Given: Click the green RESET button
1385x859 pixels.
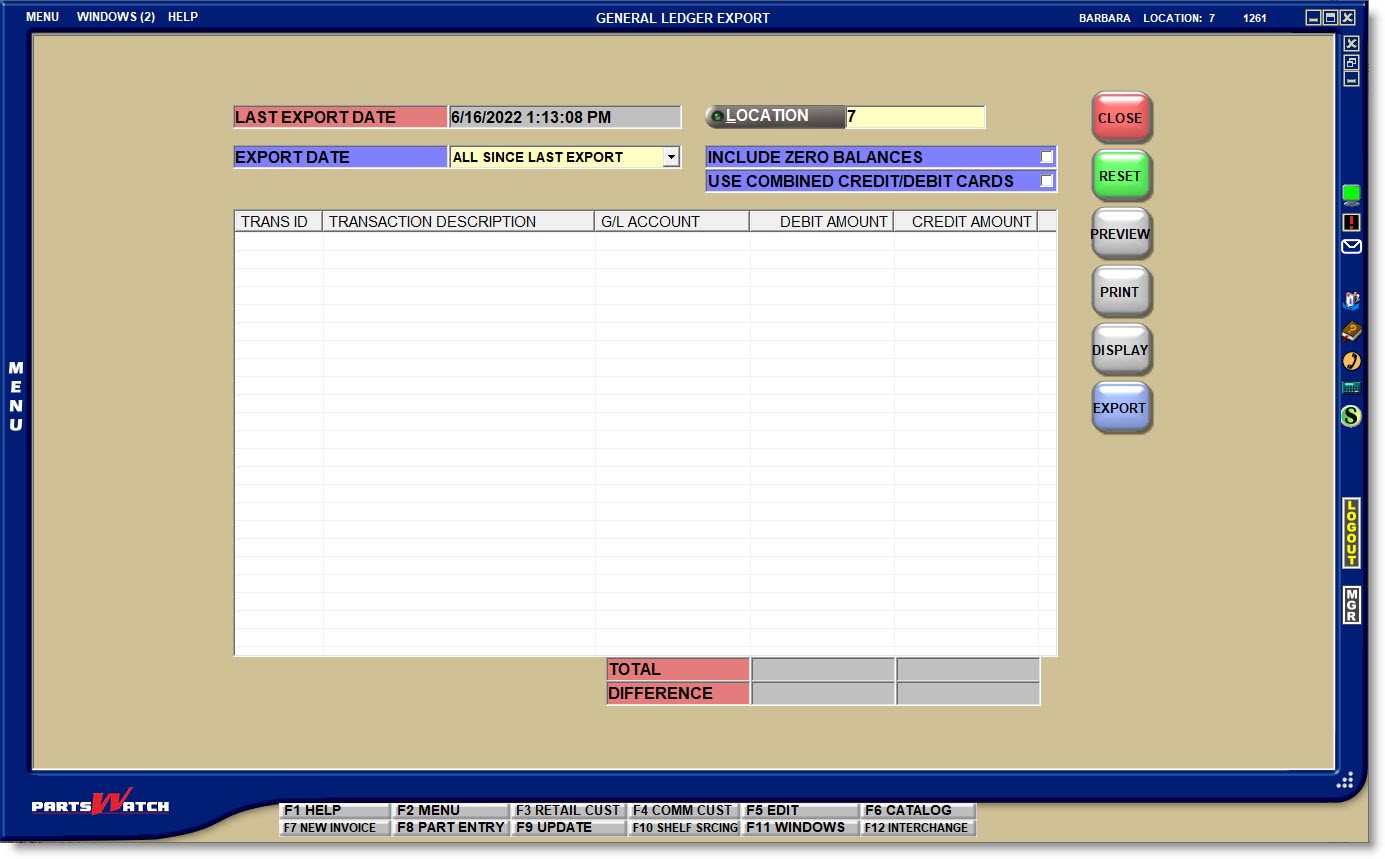Looking at the screenshot, I should [x=1120, y=176].
